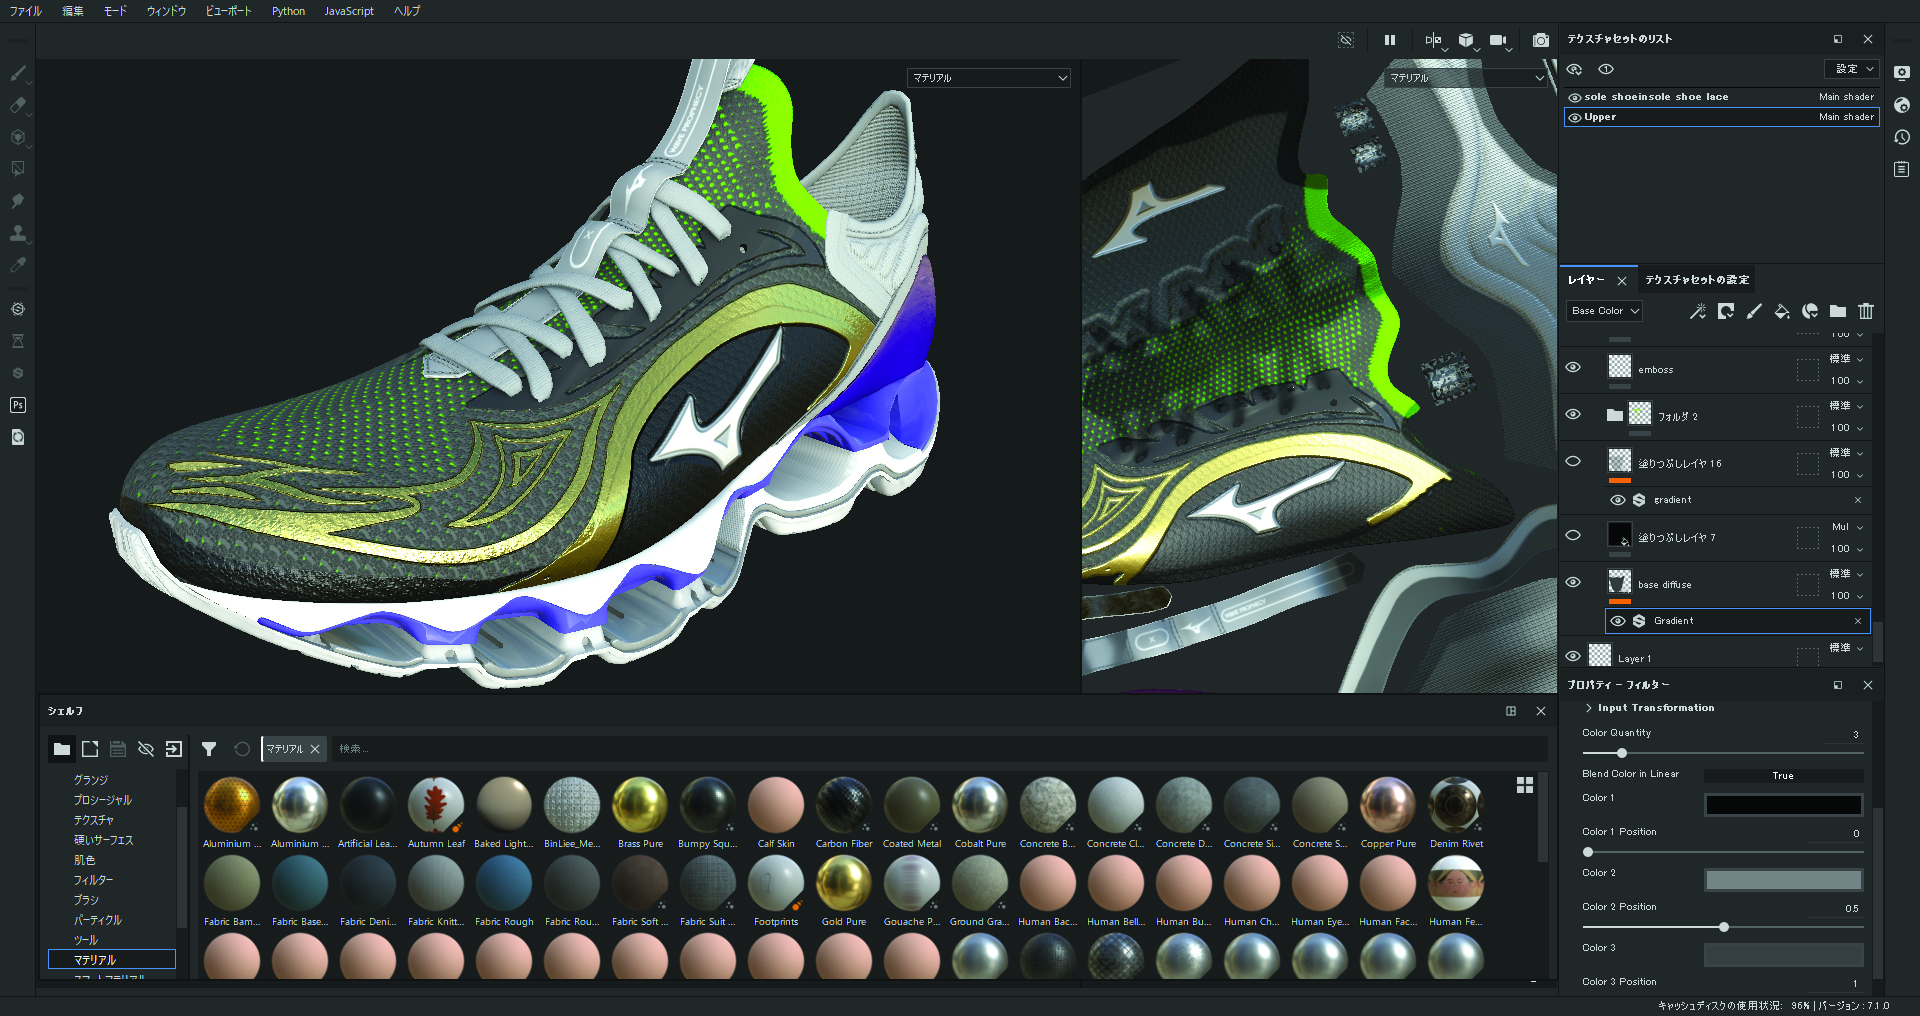Open the ウィンドウ menu

click(166, 11)
